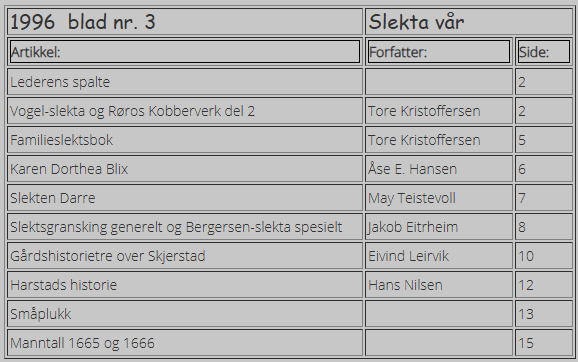Click the 'Artikkel:' column header
578x362 pixels.
tap(185, 52)
